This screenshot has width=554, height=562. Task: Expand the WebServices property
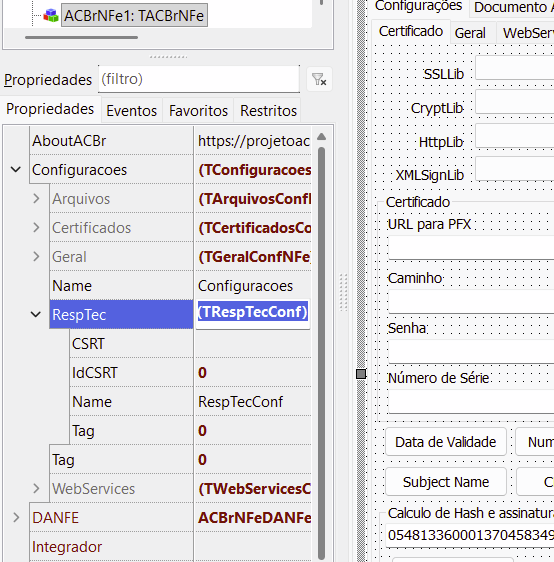[x=36, y=489]
